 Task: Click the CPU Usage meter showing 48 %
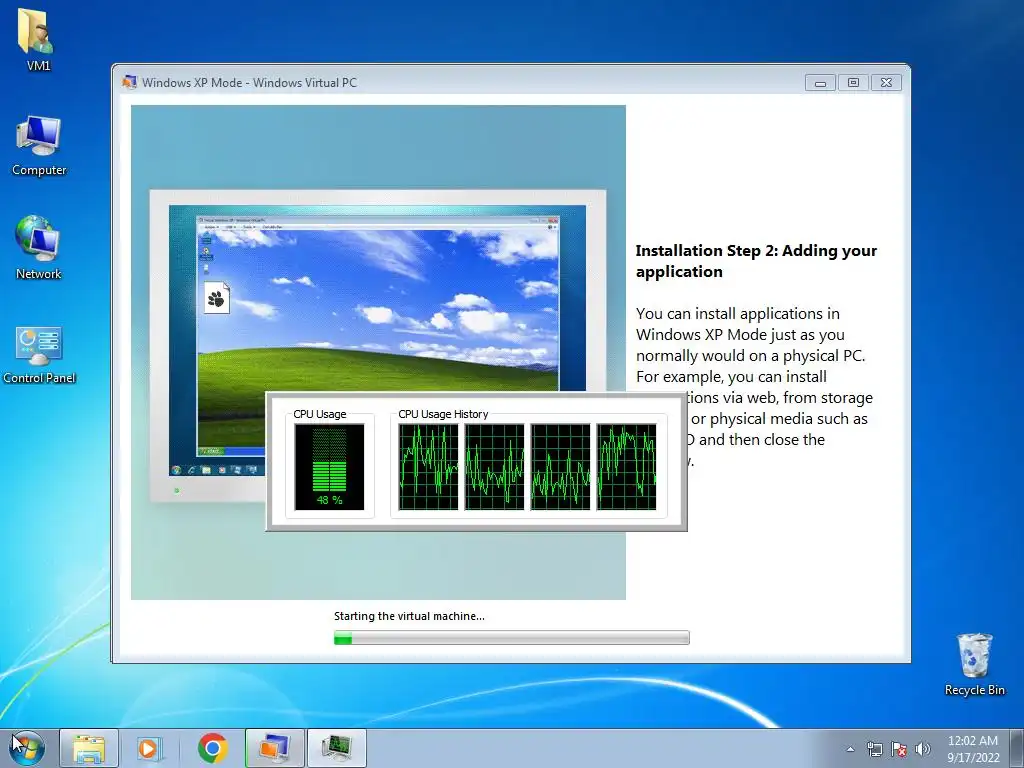click(329, 466)
